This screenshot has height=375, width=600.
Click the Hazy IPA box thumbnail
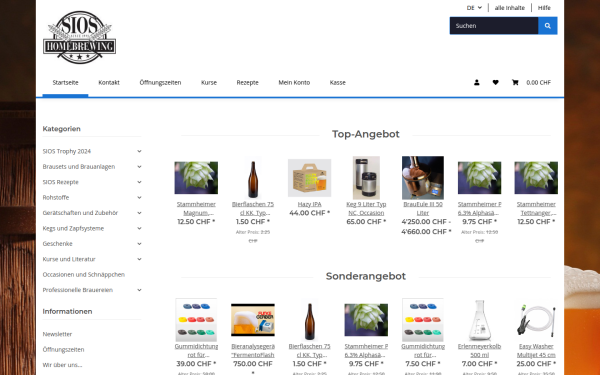pos(310,178)
